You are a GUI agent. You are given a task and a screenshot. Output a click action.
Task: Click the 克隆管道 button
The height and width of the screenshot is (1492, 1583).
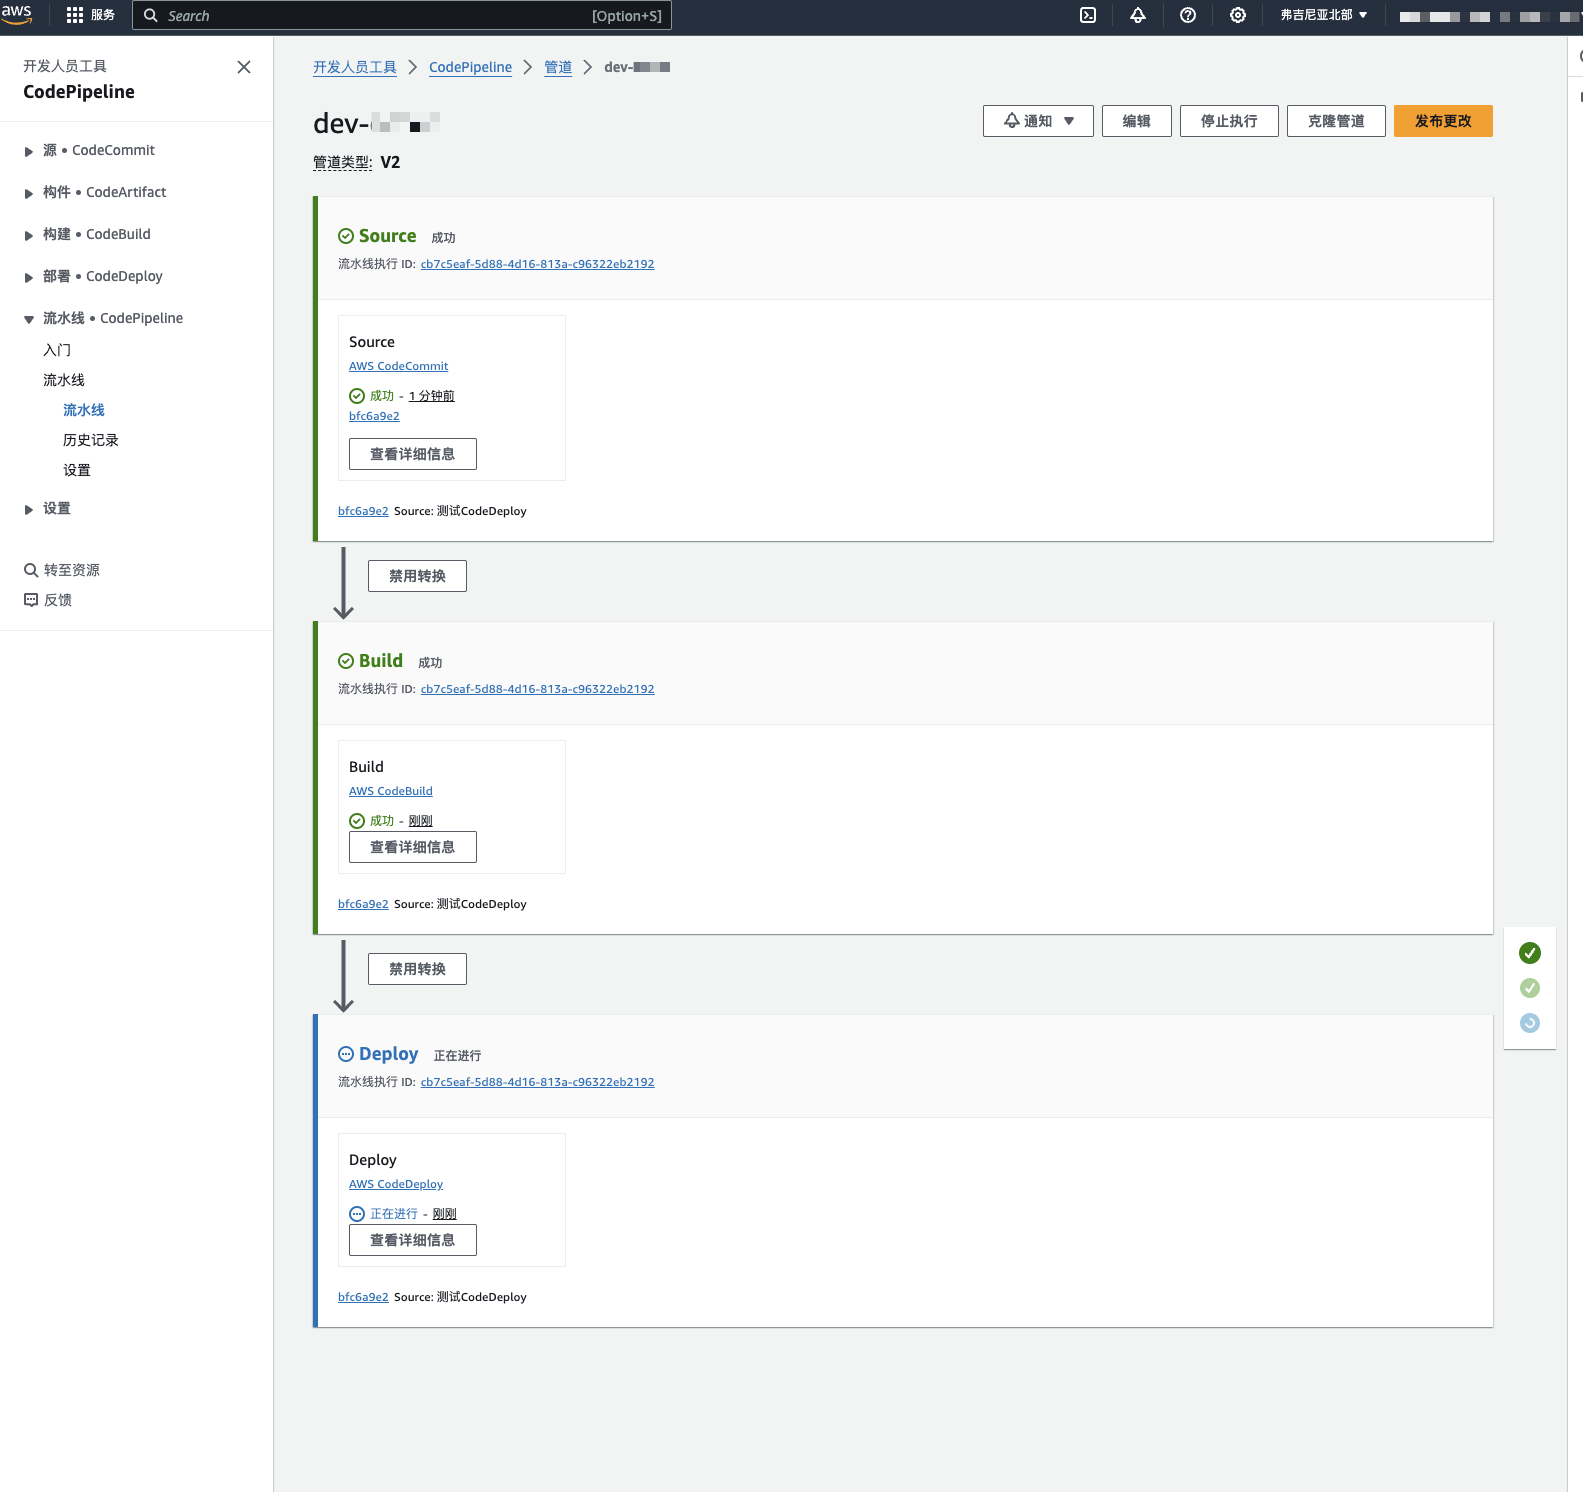1336,121
